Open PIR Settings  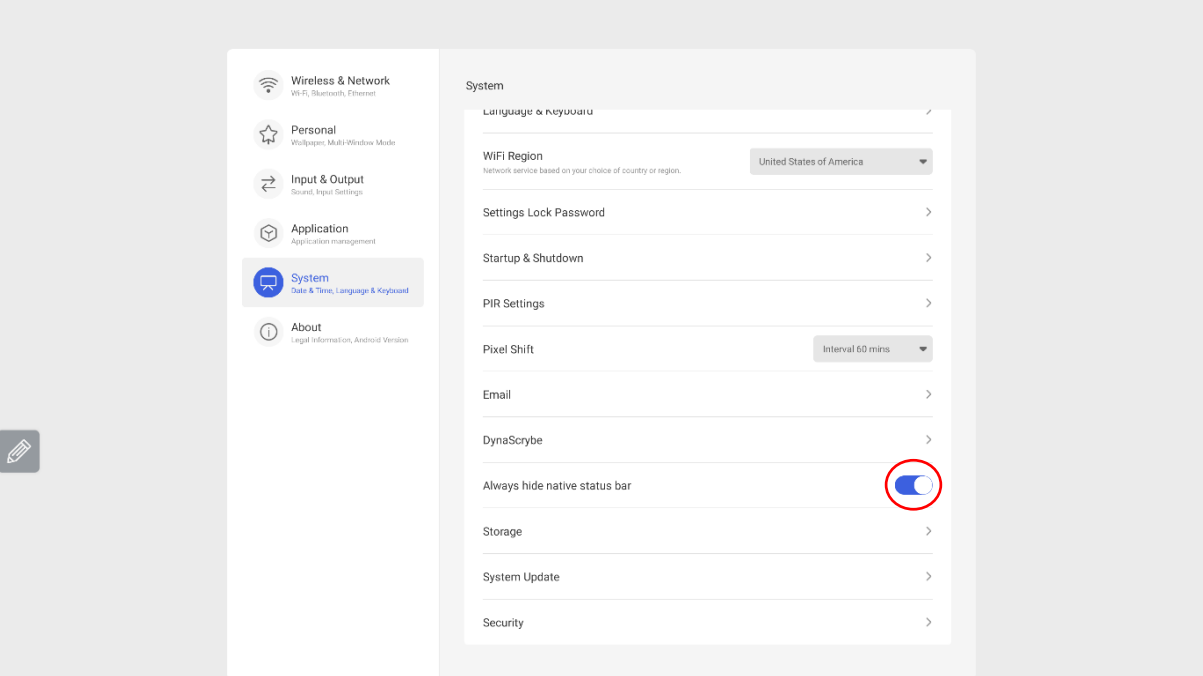tap(708, 303)
